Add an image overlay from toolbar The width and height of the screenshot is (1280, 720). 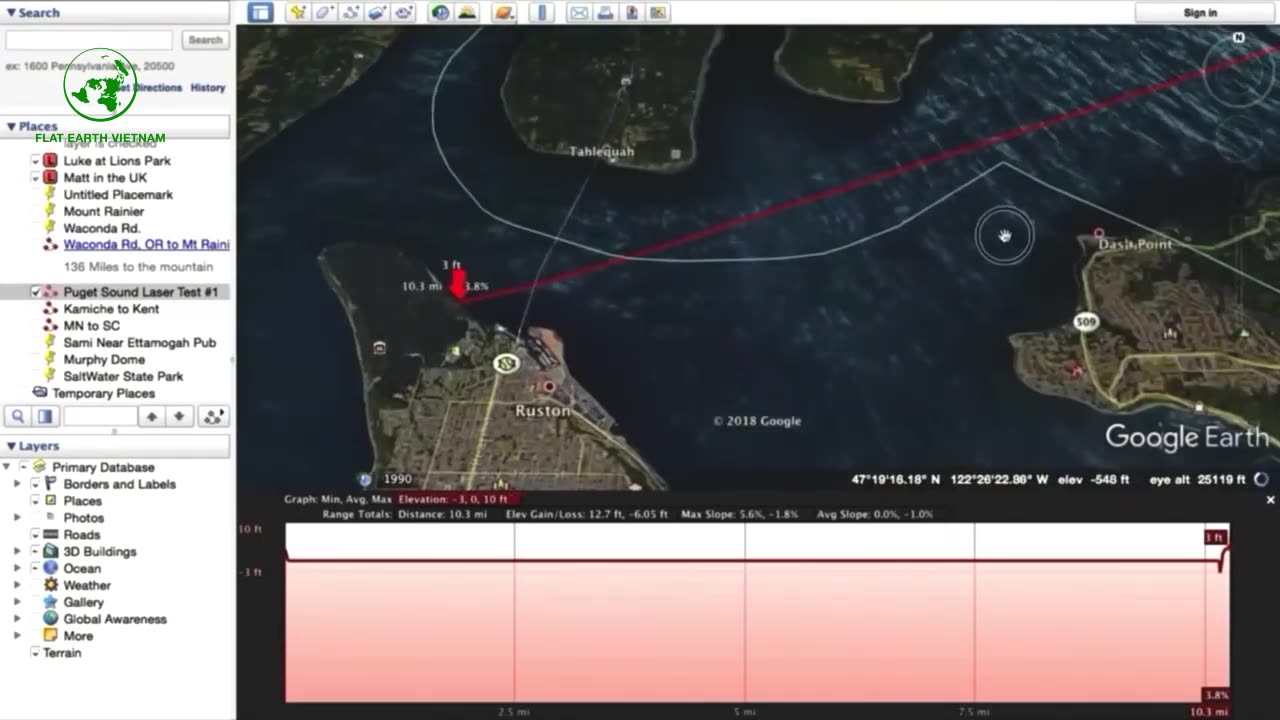[x=377, y=12]
